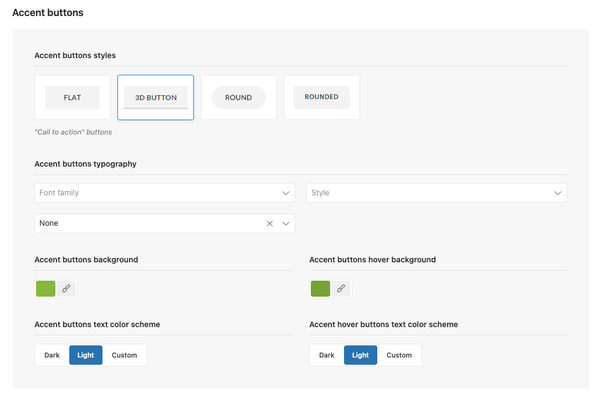The height and width of the screenshot is (393, 600).
Task: Set accent buttons text scheme to Dark
Action: pyautogui.click(x=52, y=355)
